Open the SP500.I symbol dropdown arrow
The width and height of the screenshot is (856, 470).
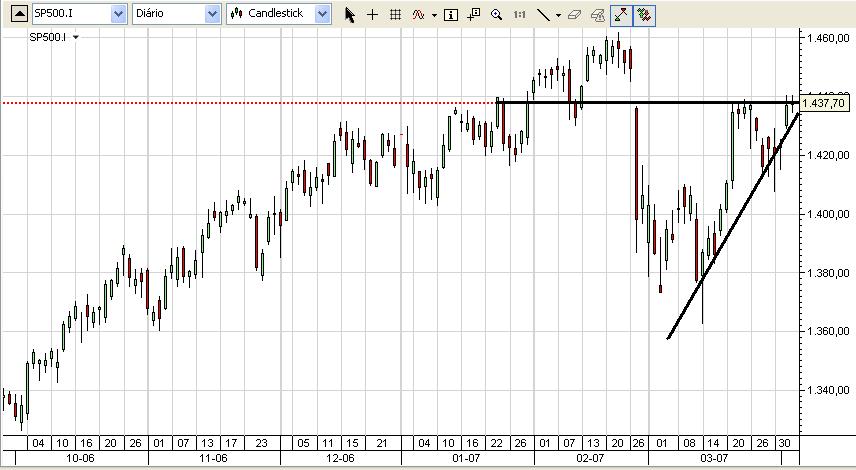coord(118,14)
